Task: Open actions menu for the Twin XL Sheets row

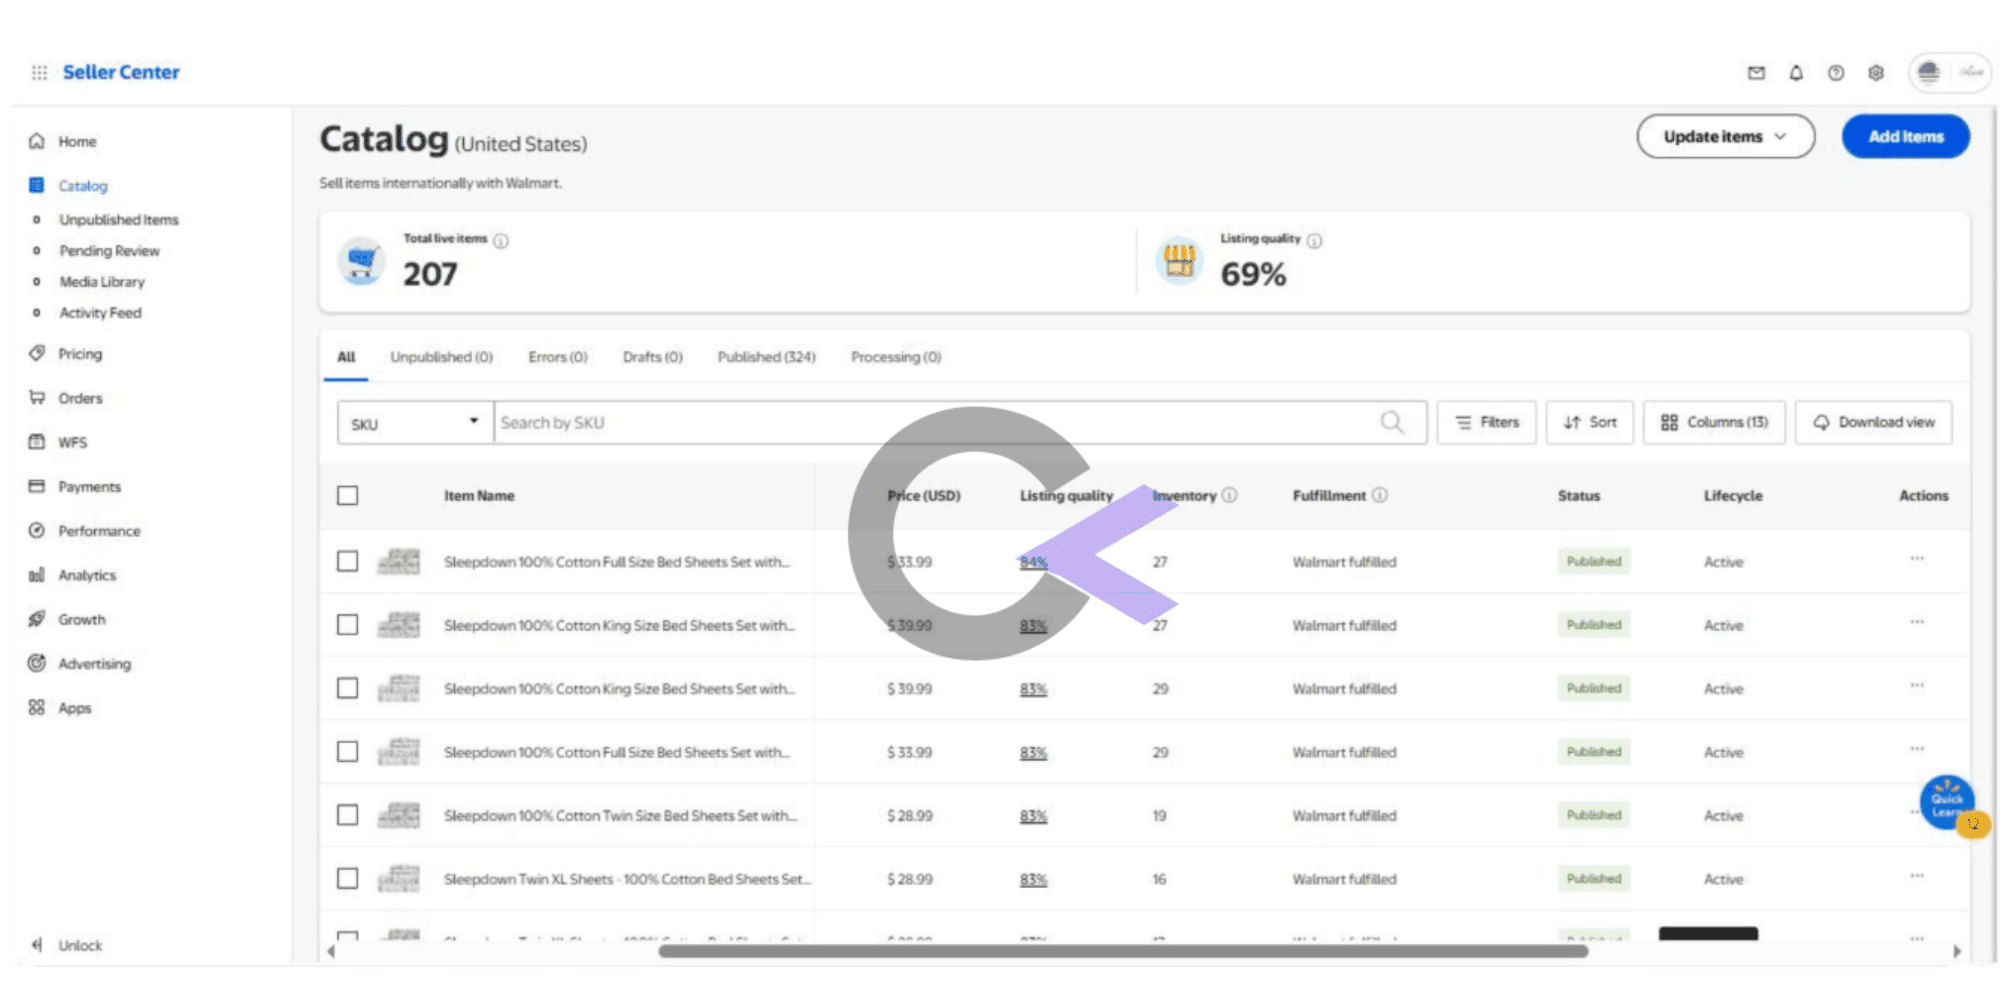Action: [1916, 876]
